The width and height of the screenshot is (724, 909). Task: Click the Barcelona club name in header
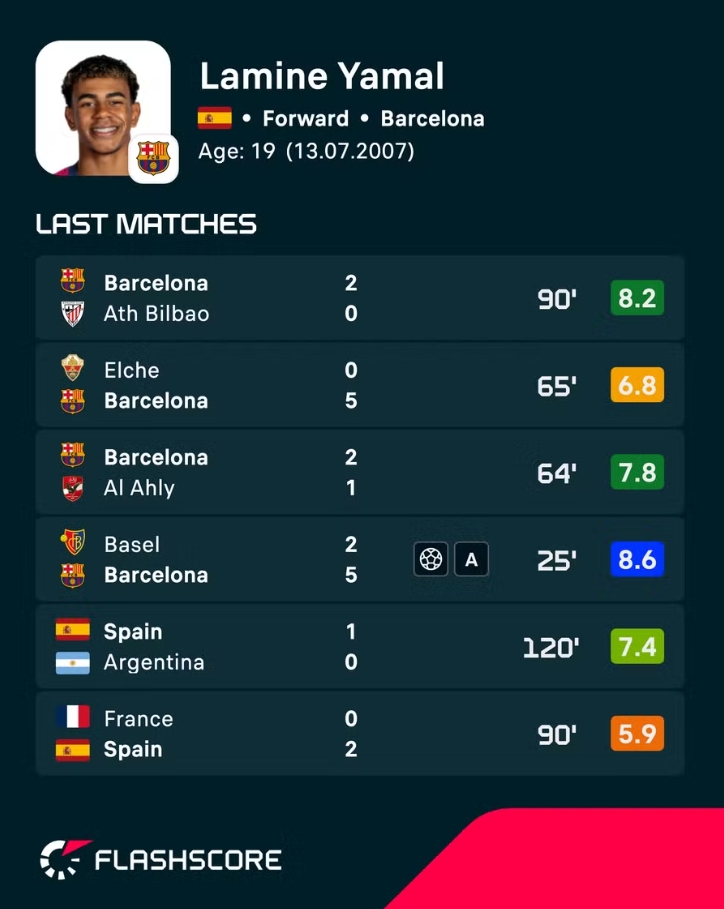(x=432, y=119)
